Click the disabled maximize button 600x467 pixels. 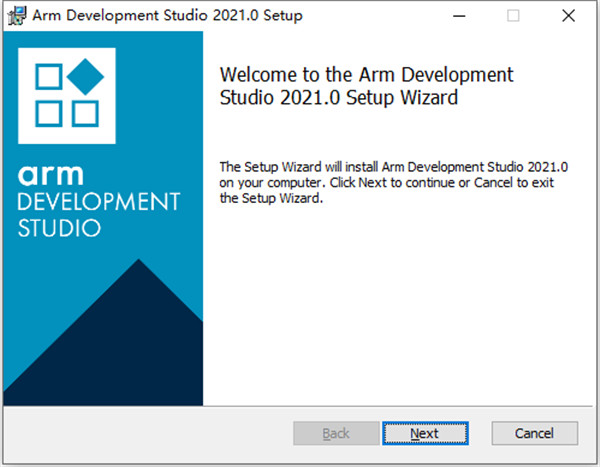(514, 15)
